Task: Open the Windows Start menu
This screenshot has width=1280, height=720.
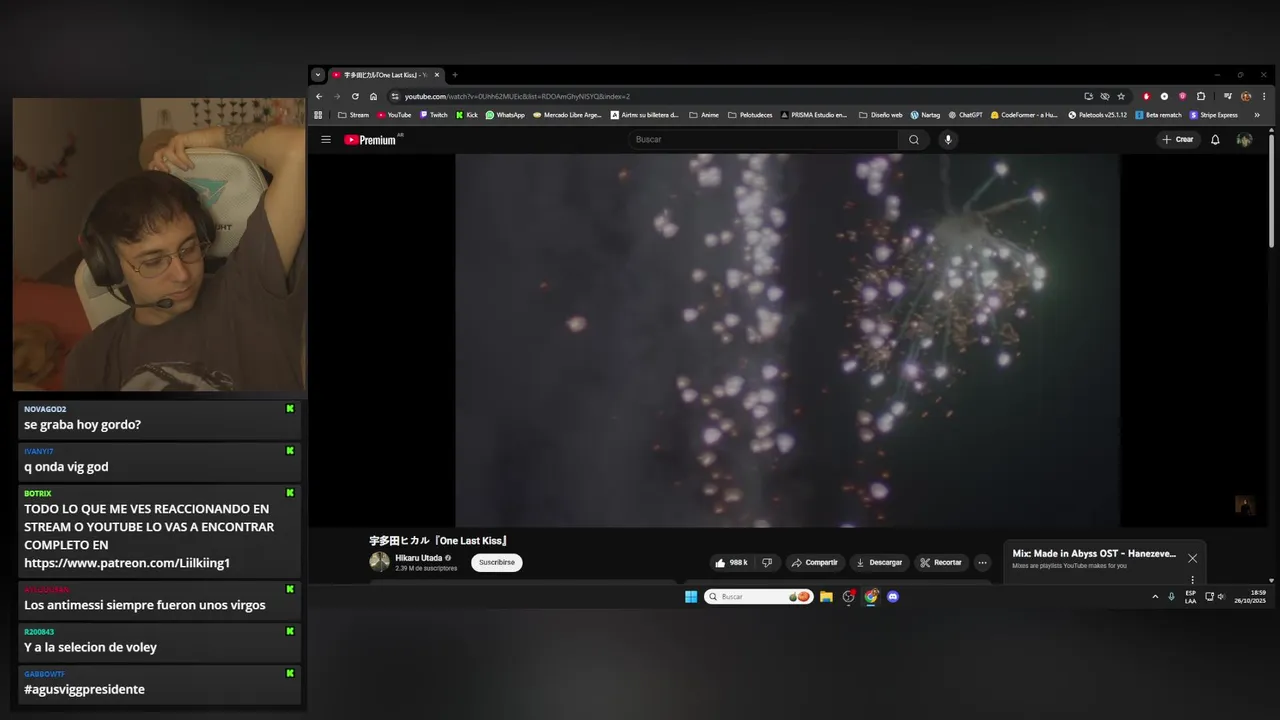Action: click(691, 597)
